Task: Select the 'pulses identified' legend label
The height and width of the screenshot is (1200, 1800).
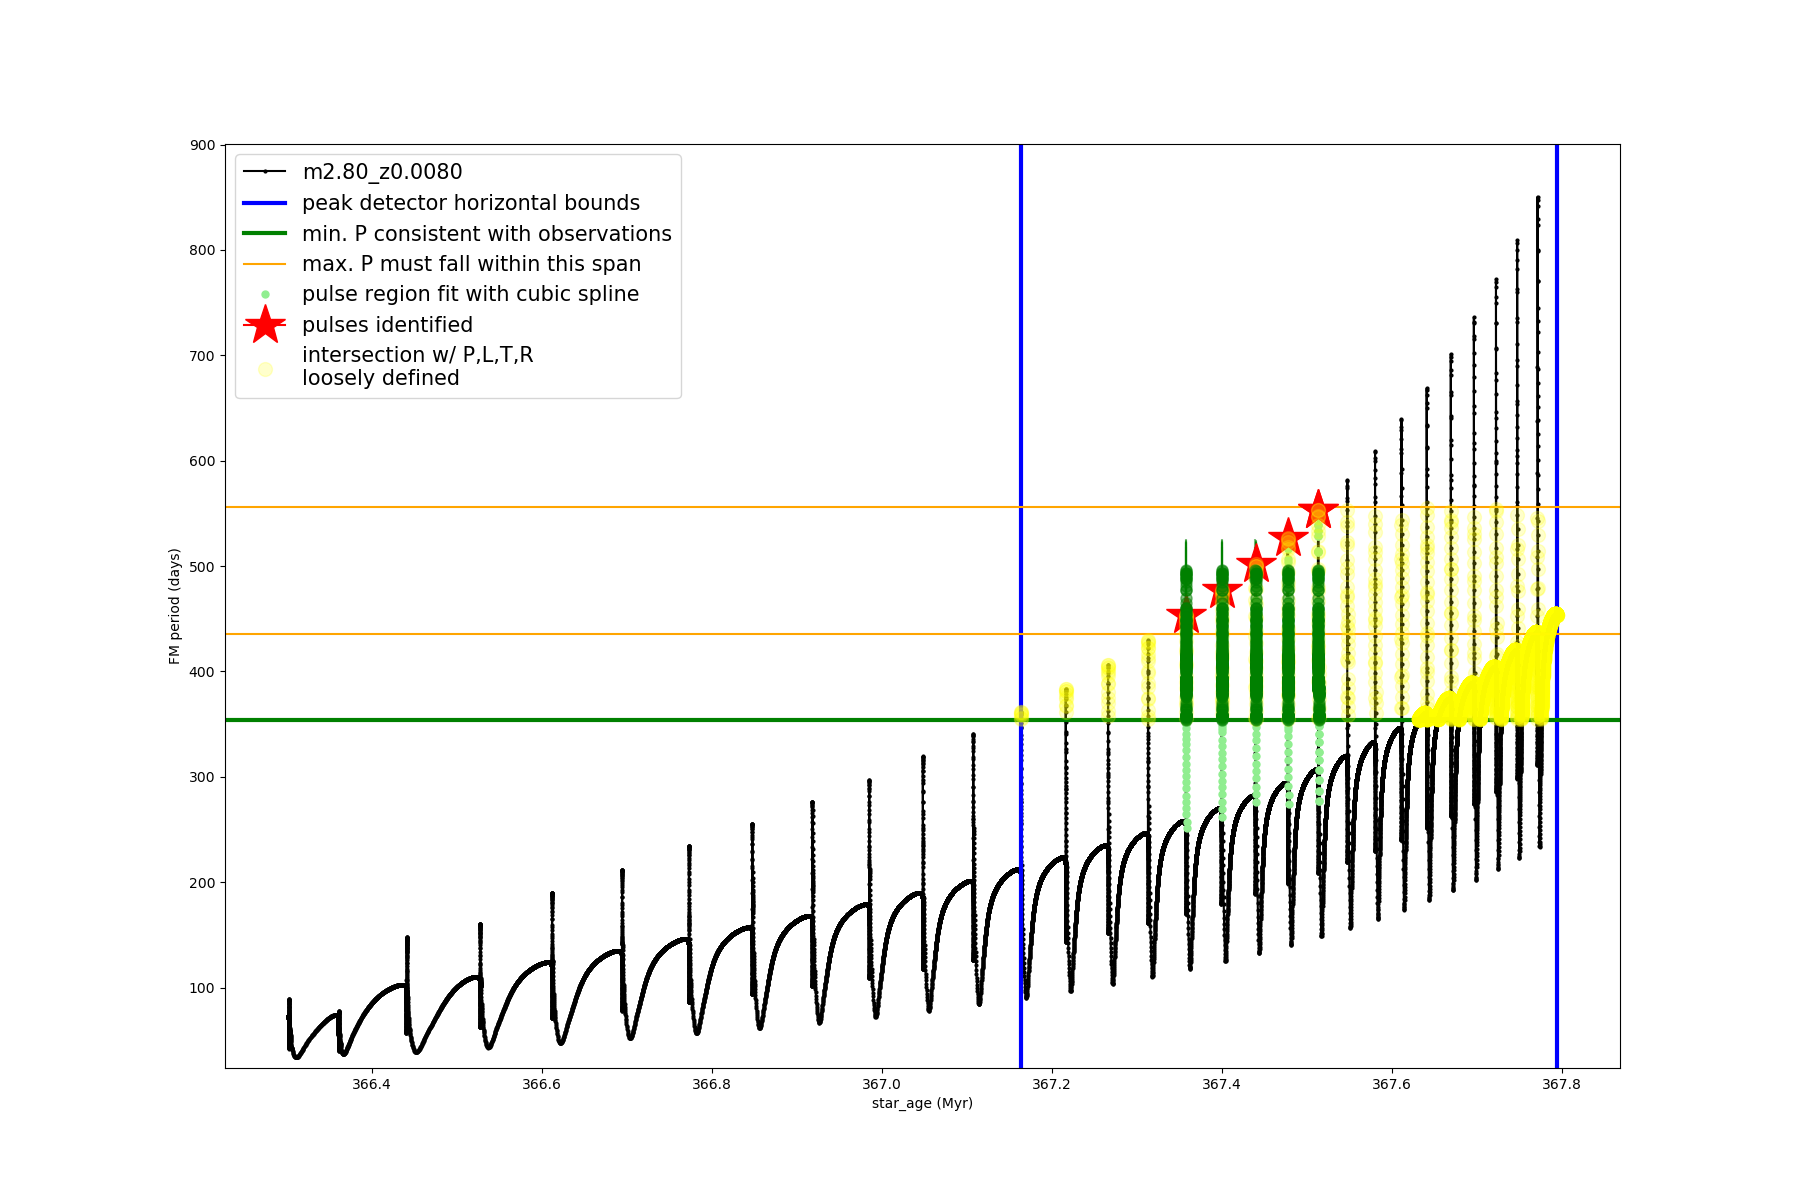Action: pos(387,325)
